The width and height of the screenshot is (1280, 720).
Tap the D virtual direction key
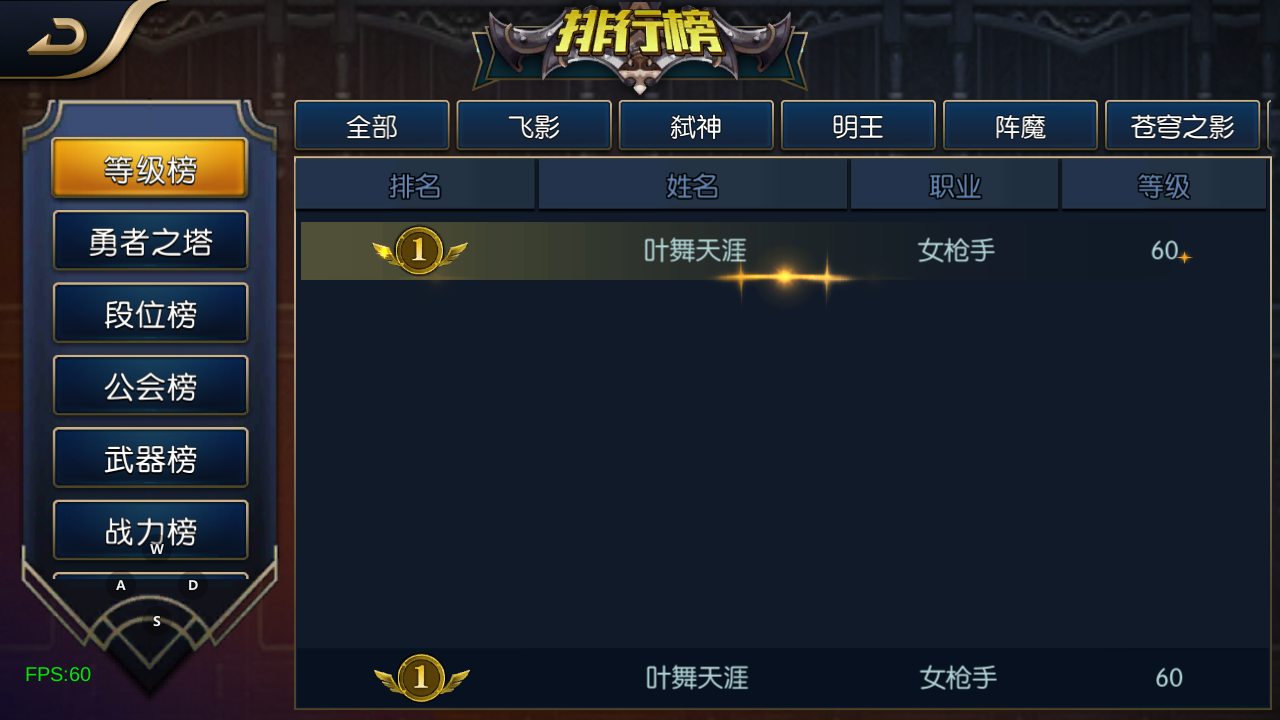193,585
